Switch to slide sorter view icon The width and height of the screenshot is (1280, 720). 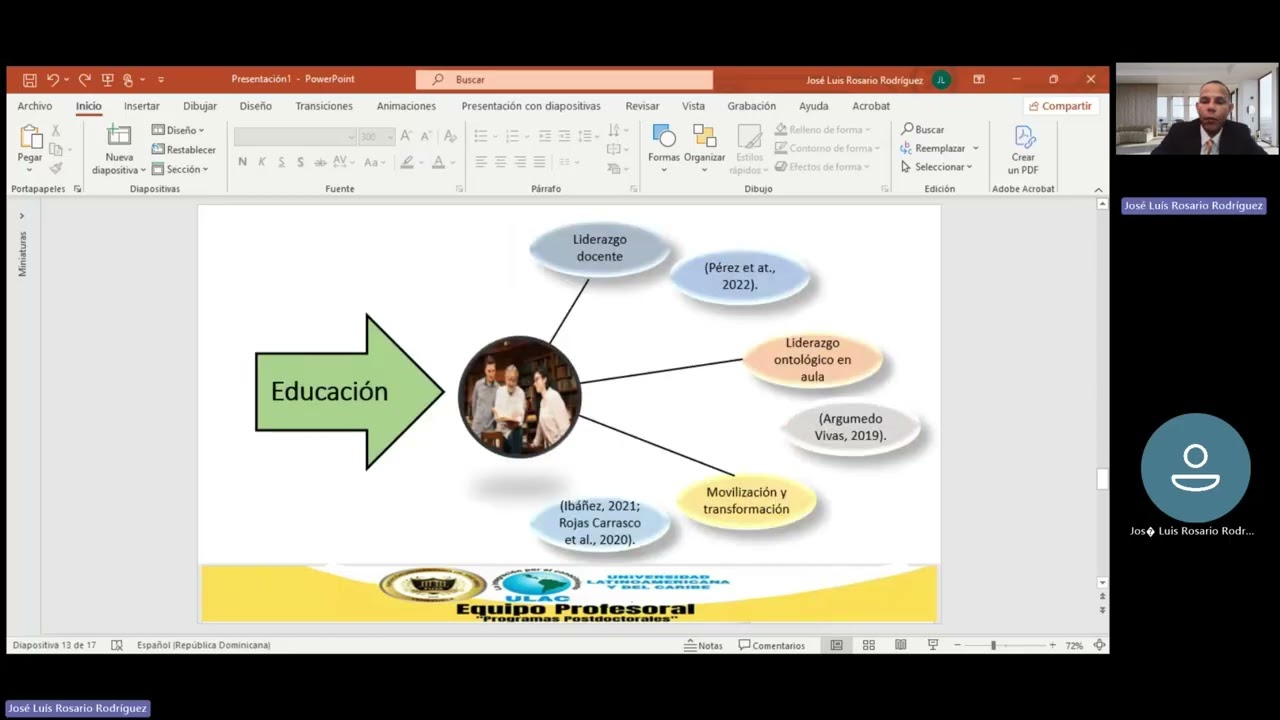click(869, 646)
